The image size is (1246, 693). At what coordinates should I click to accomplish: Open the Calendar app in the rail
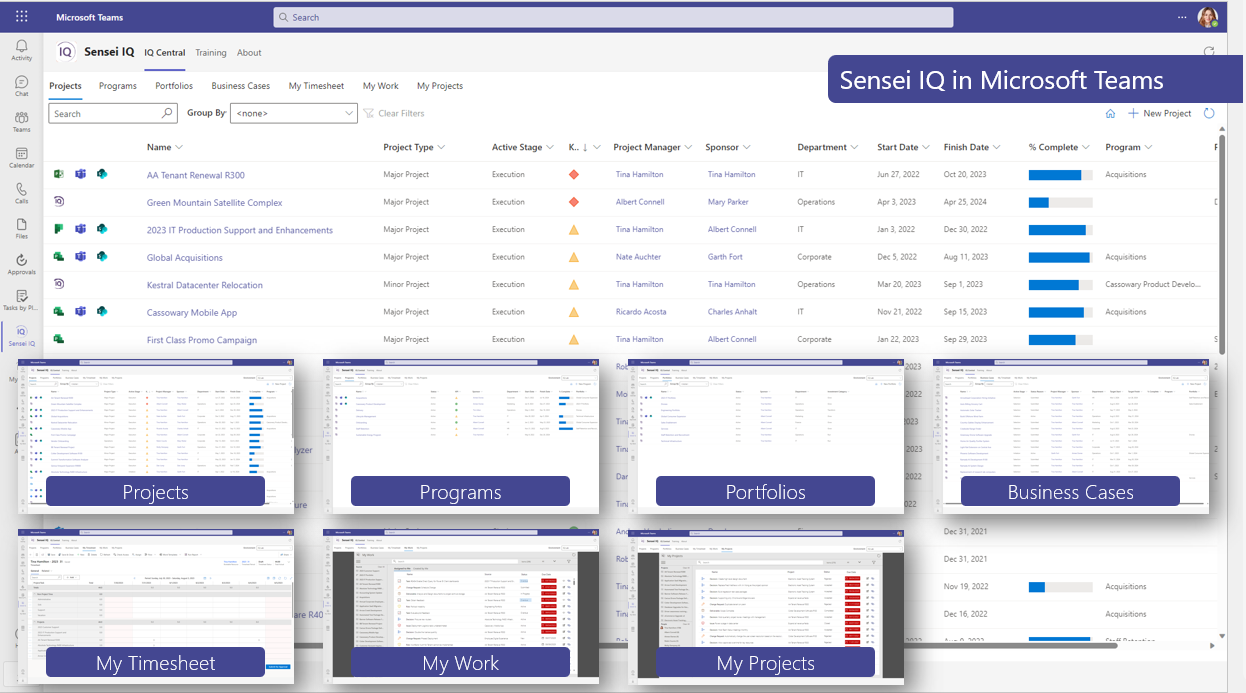(21, 158)
